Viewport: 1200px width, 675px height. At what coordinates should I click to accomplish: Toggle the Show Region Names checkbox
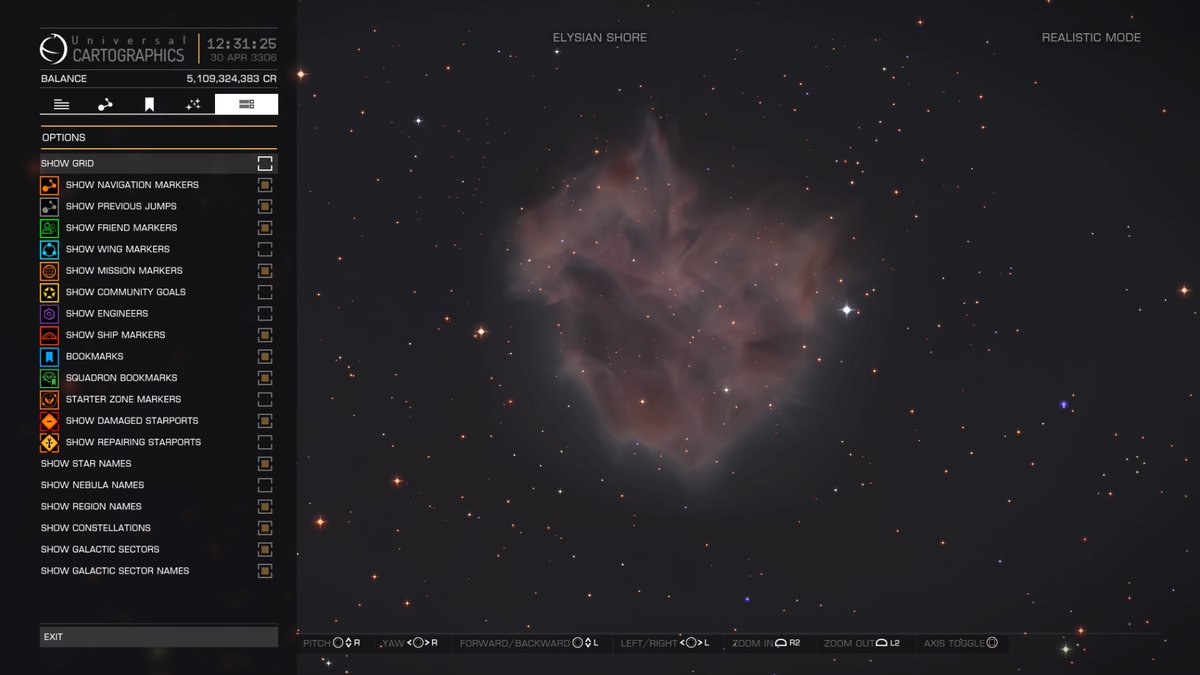coord(265,507)
